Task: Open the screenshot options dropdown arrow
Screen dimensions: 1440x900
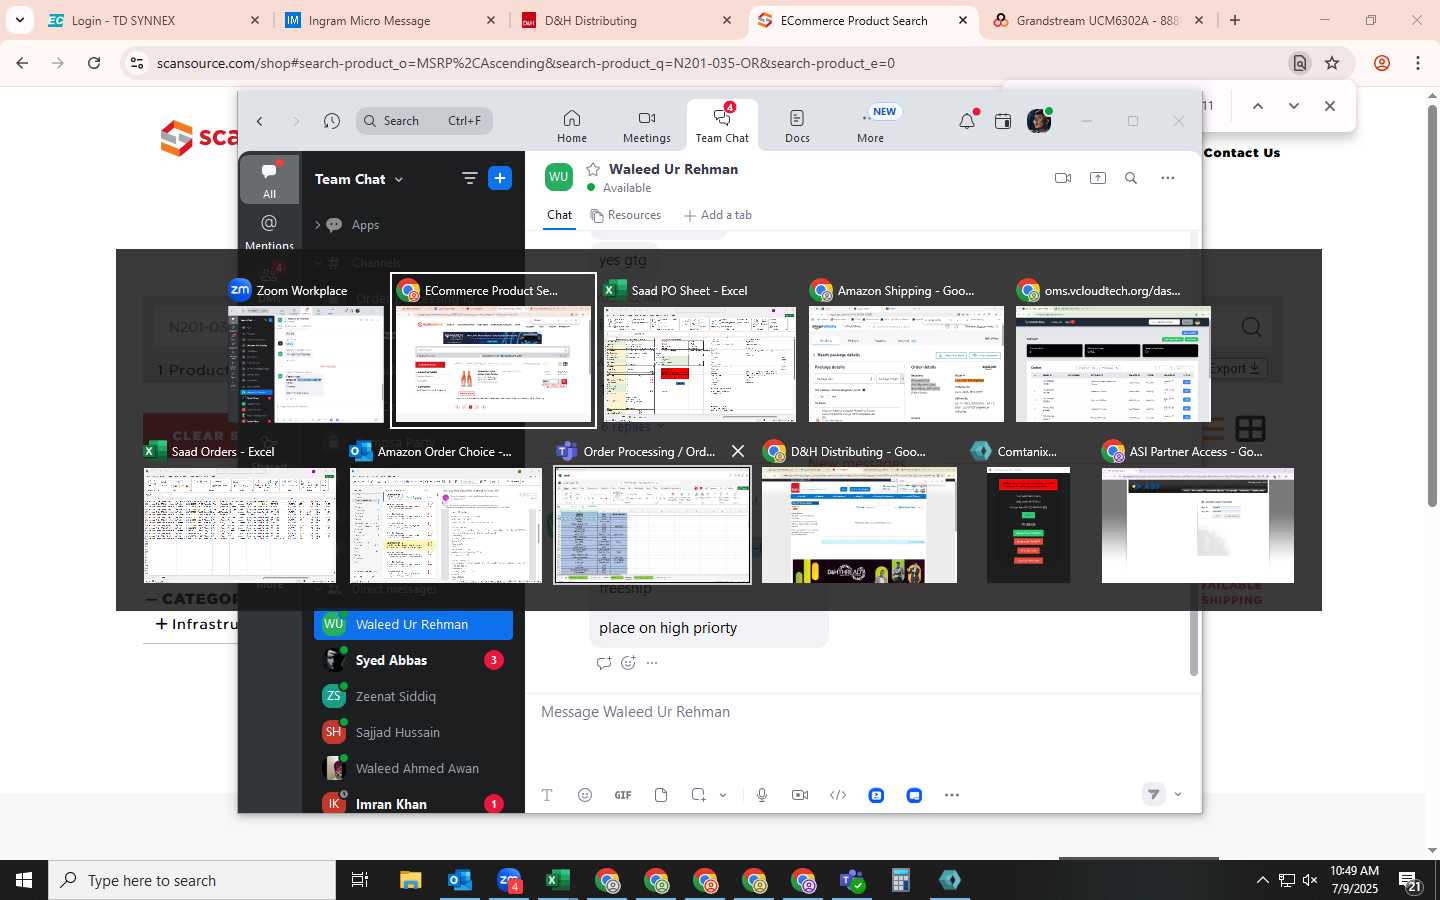Action: [722, 795]
